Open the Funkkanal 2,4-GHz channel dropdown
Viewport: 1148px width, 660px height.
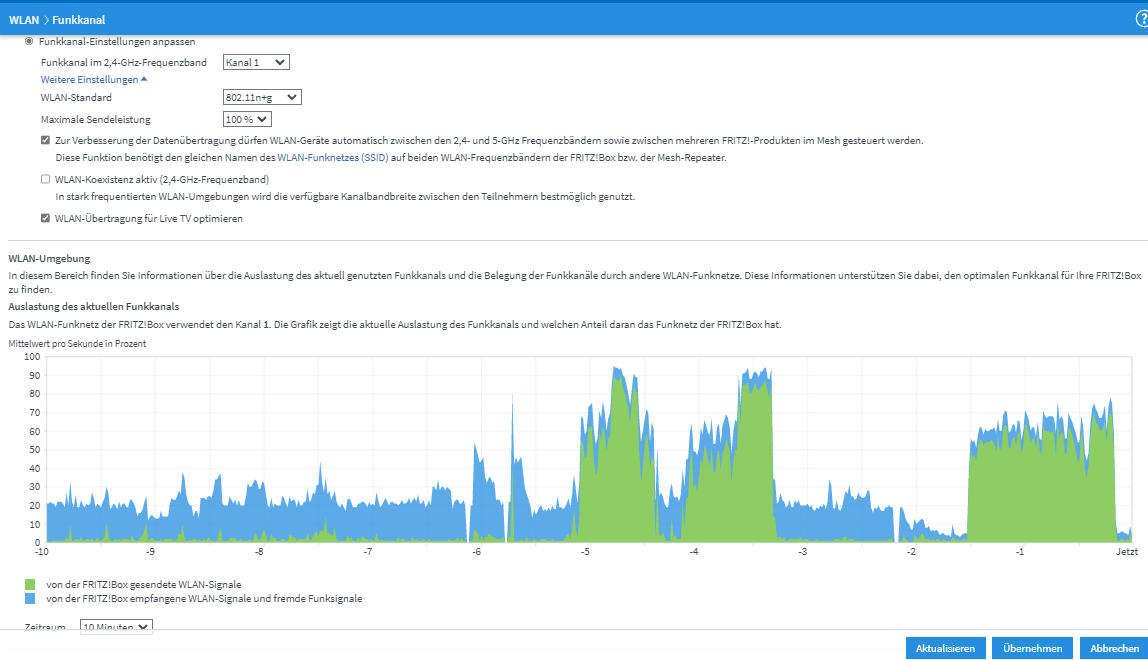[x=256, y=62]
